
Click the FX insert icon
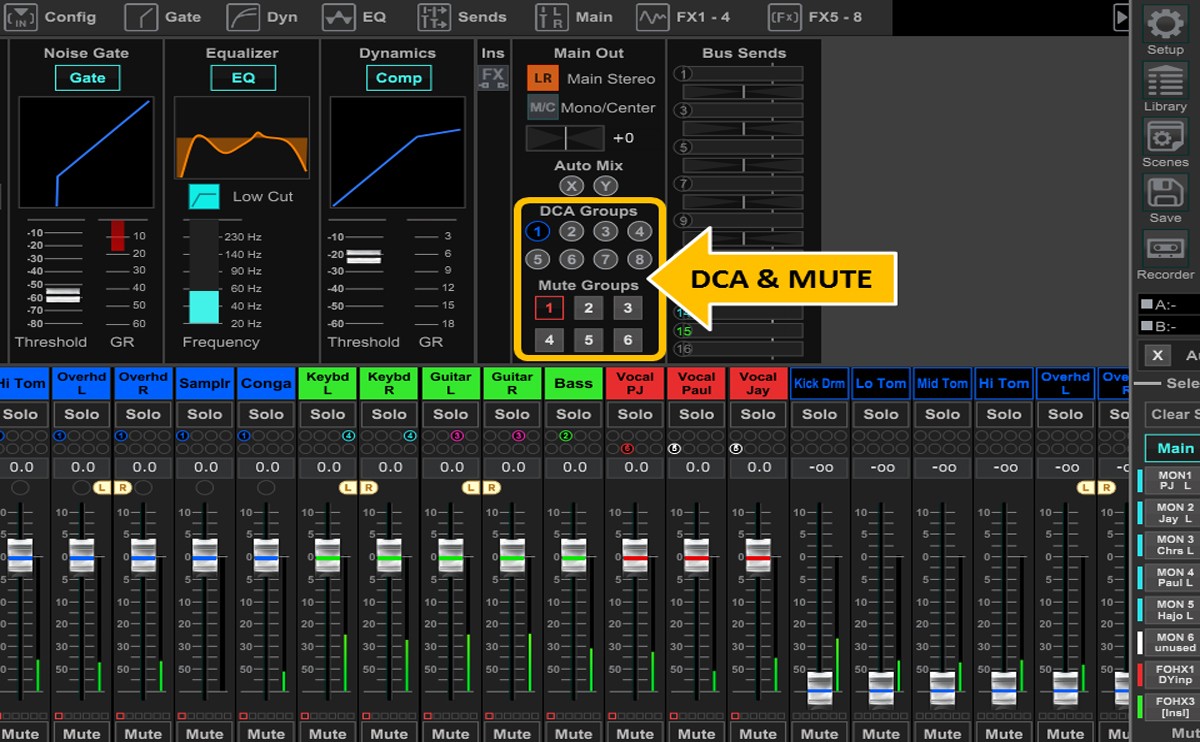point(493,77)
